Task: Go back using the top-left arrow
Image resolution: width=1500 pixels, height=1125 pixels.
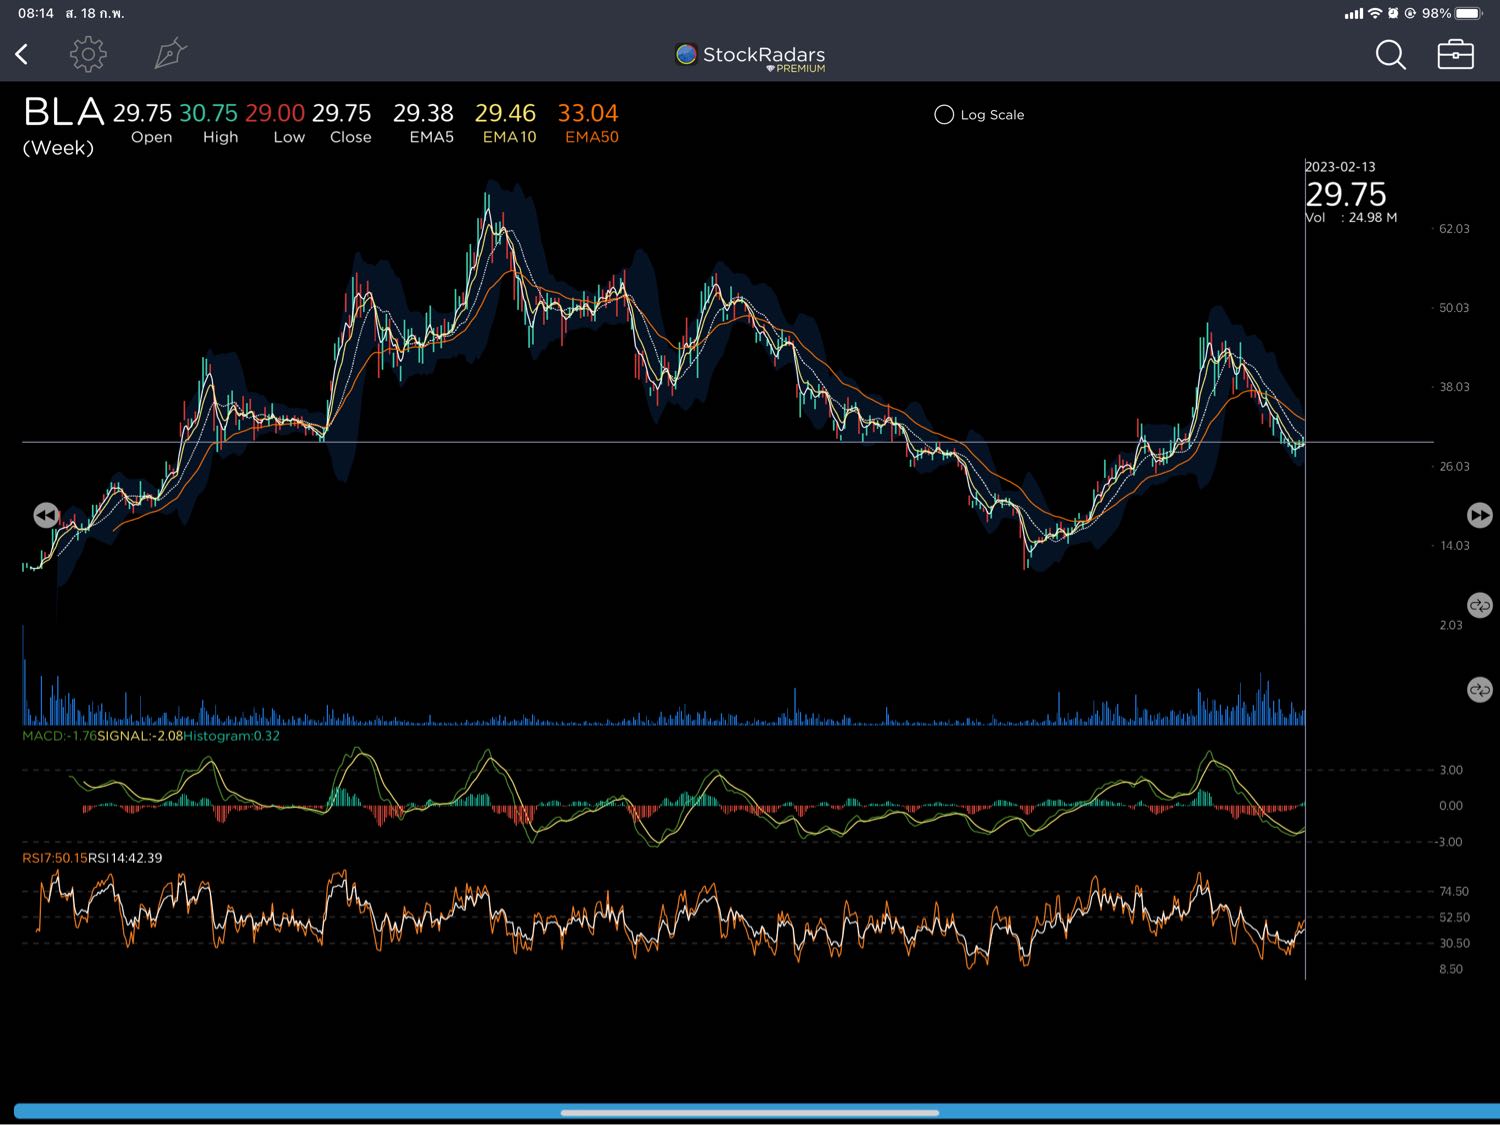Action: click(x=22, y=54)
